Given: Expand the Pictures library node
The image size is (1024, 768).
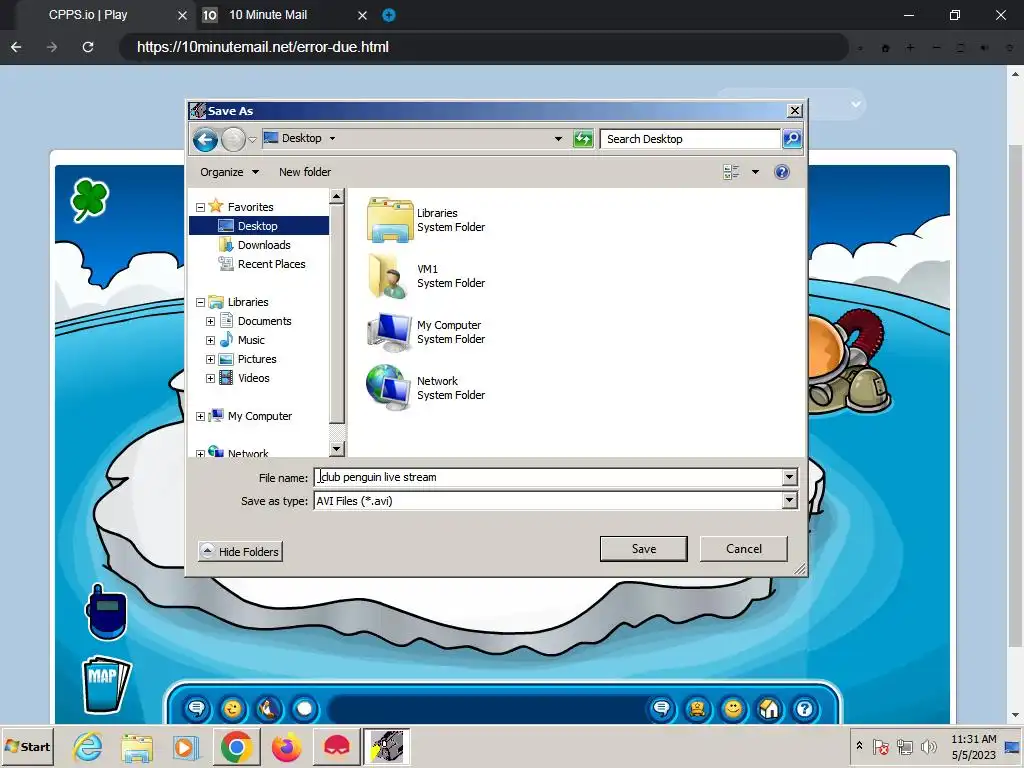Looking at the screenshot, I should pos(210,359).
